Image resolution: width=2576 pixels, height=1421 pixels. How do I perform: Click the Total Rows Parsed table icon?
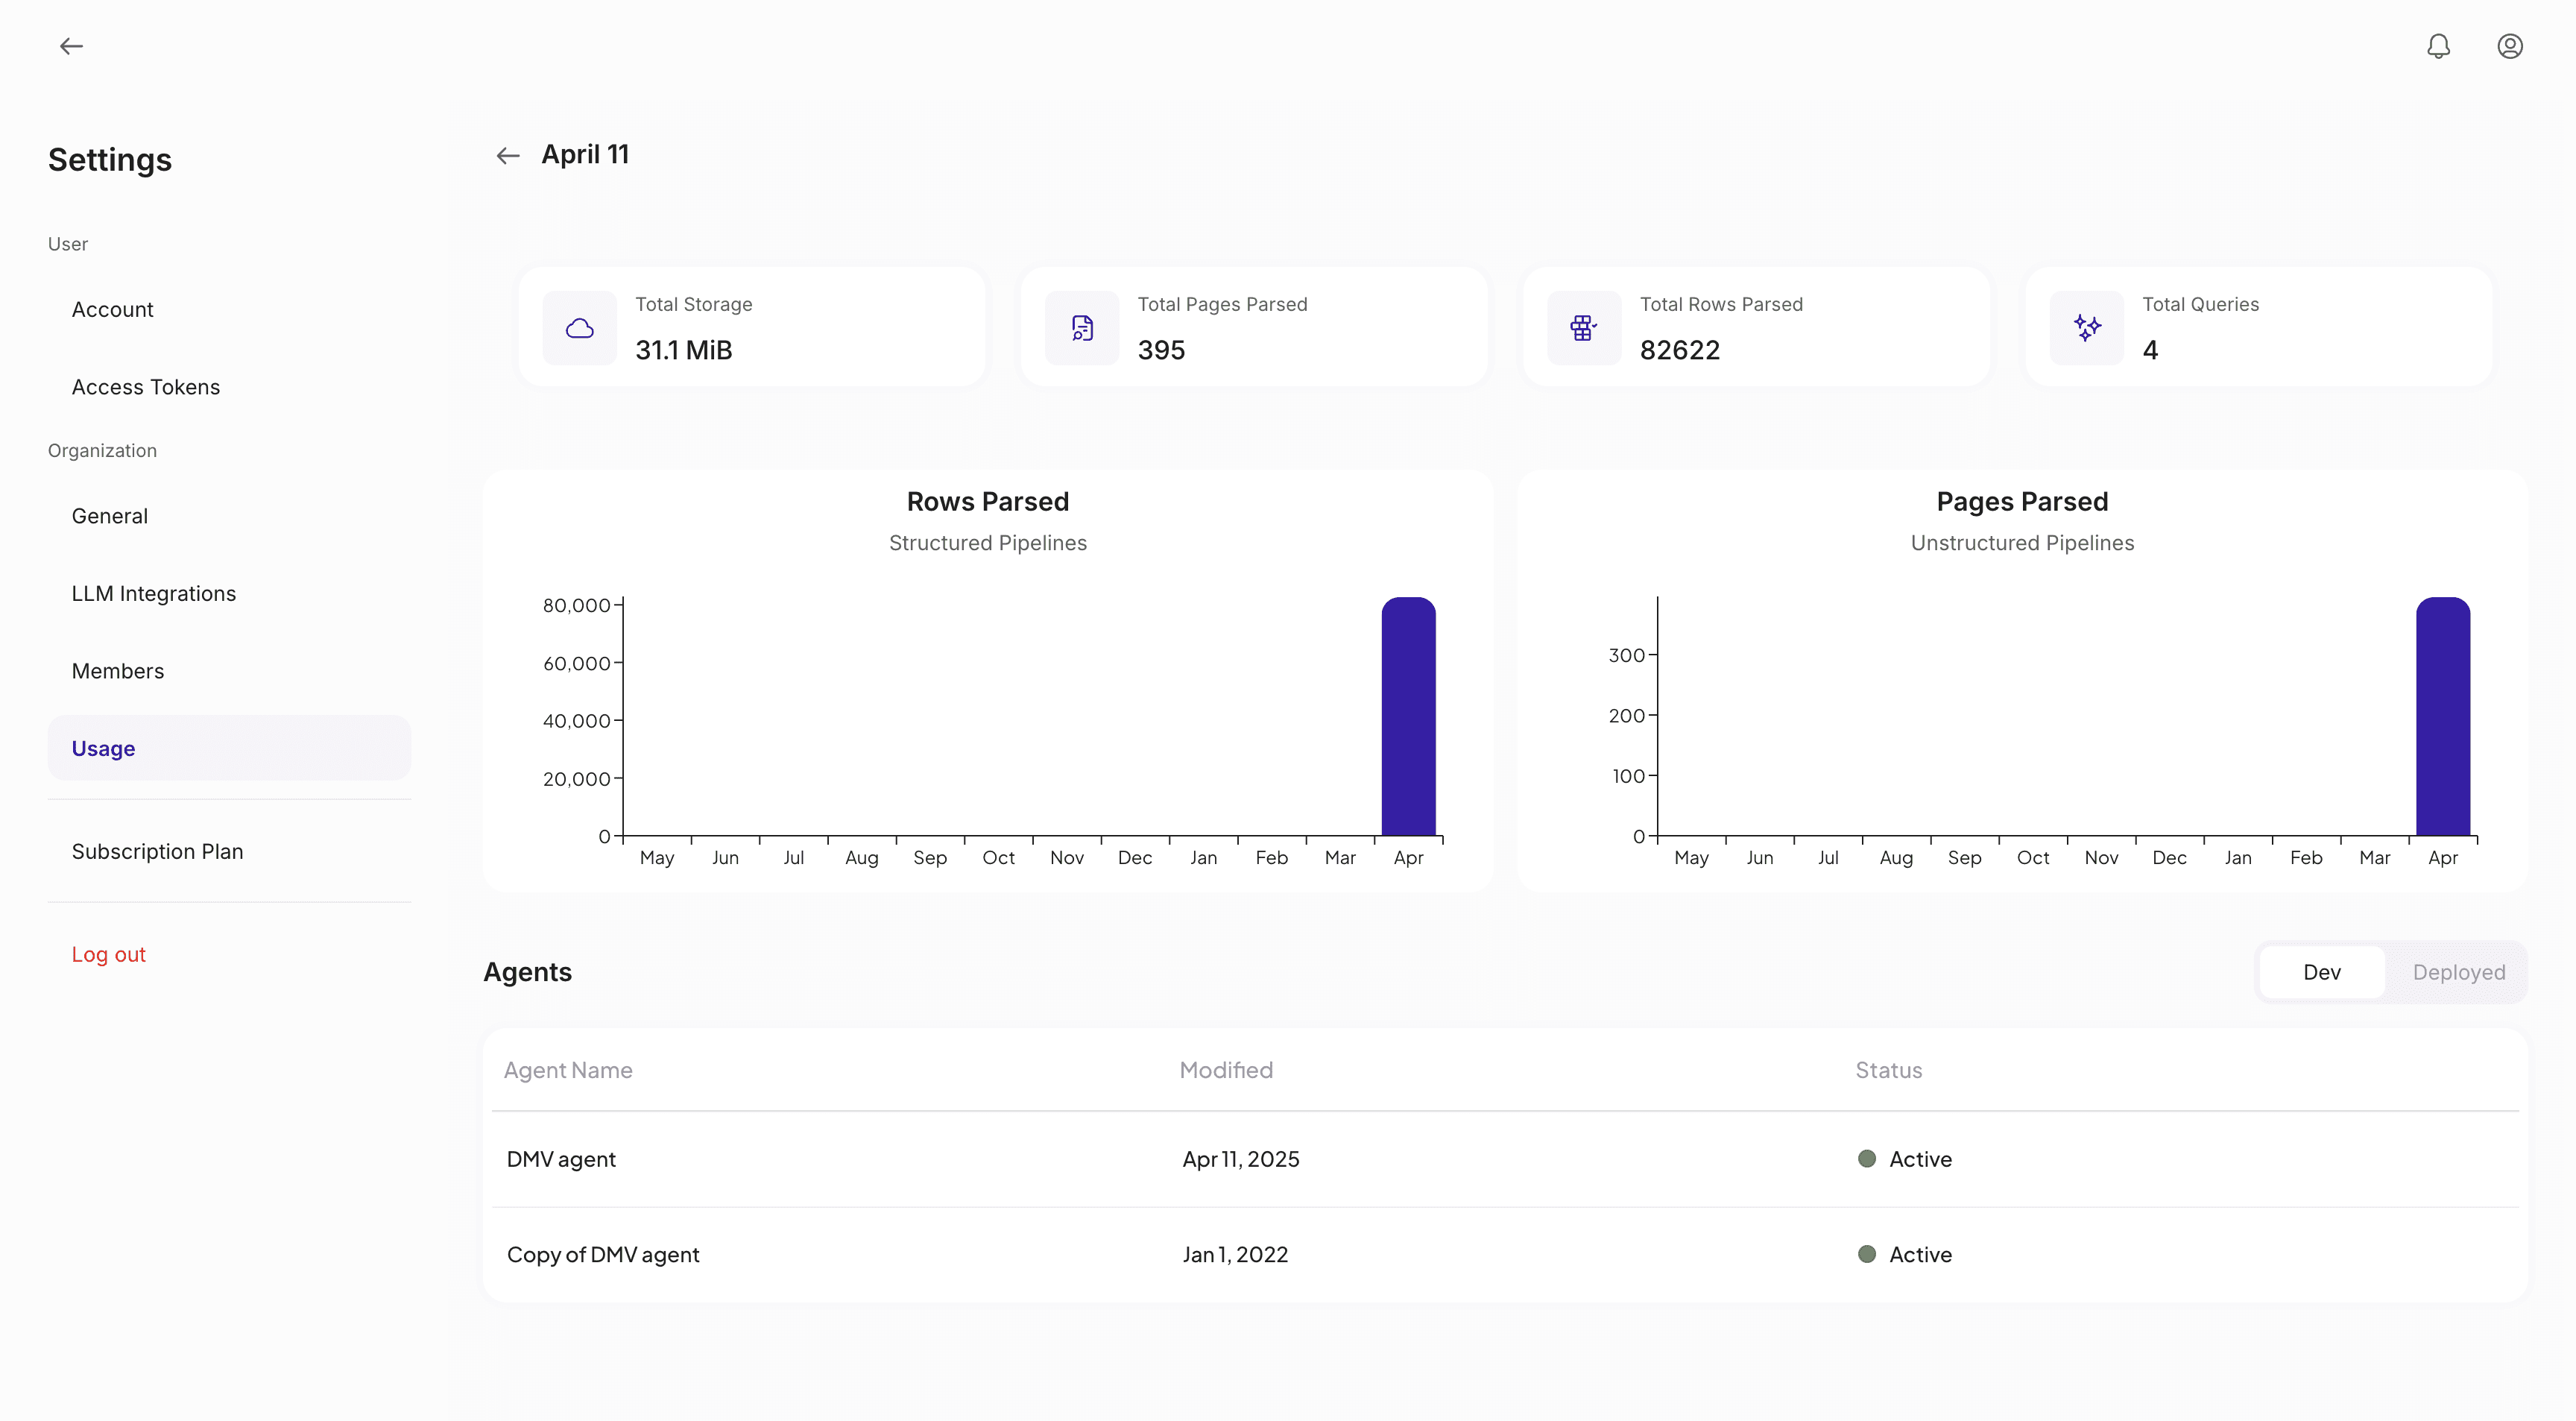[x=1583, y=327]
